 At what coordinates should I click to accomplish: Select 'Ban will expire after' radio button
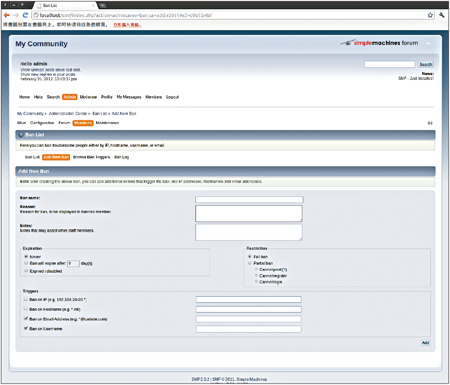point(26,263)
